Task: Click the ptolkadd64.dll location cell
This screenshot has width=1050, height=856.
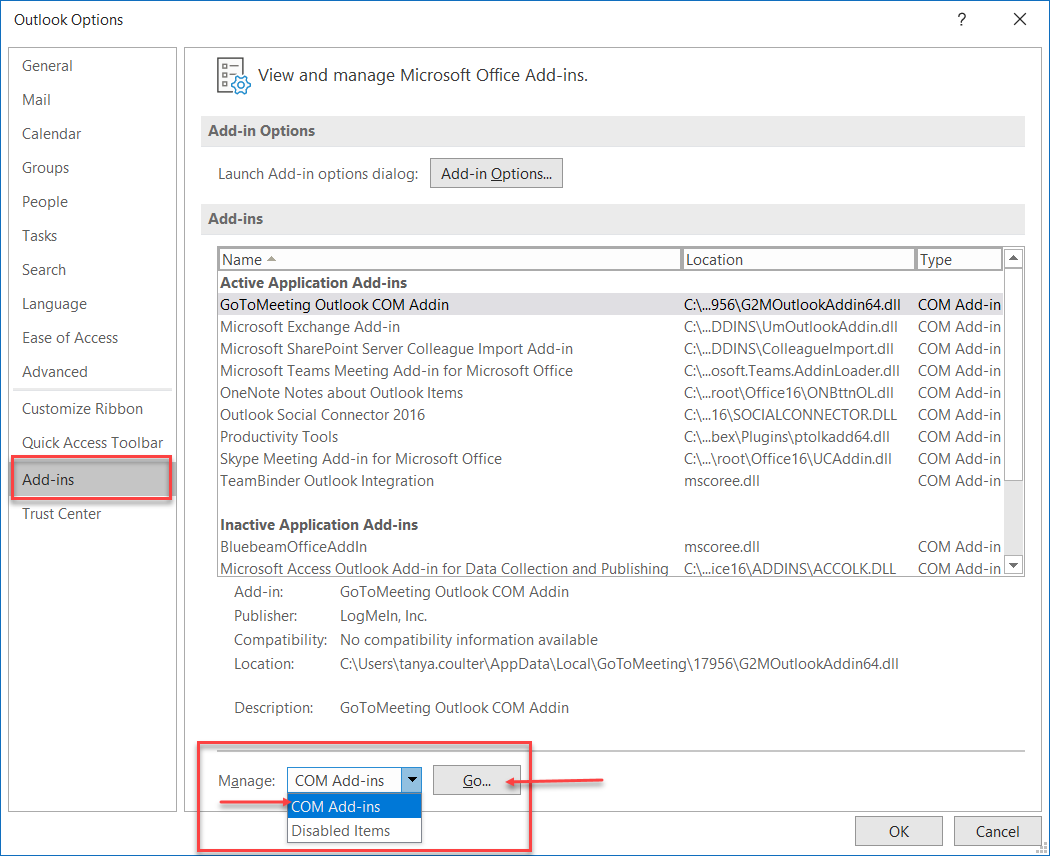Action: 787,437
